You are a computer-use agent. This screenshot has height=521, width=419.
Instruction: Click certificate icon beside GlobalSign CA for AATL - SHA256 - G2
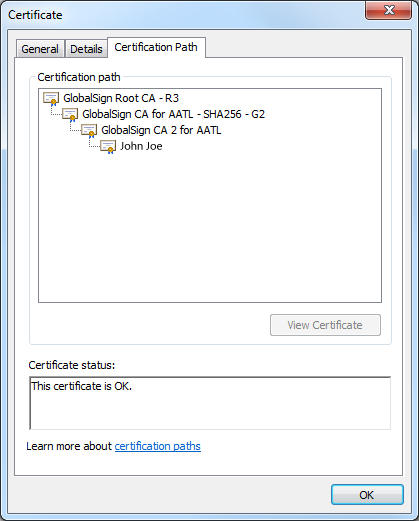[x=70, y=115]
